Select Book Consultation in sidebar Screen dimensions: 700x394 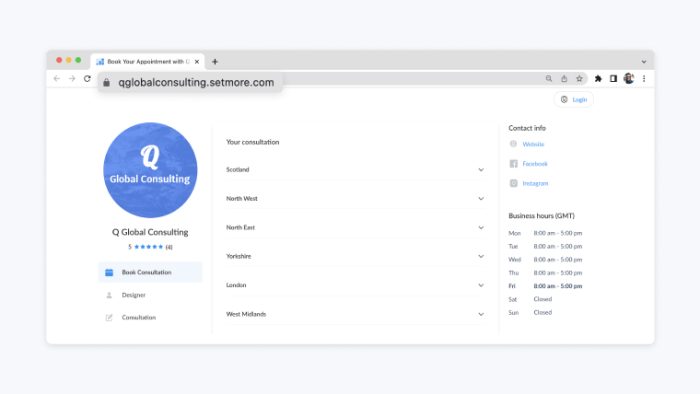pyautogui.click(x=150, y=272)
